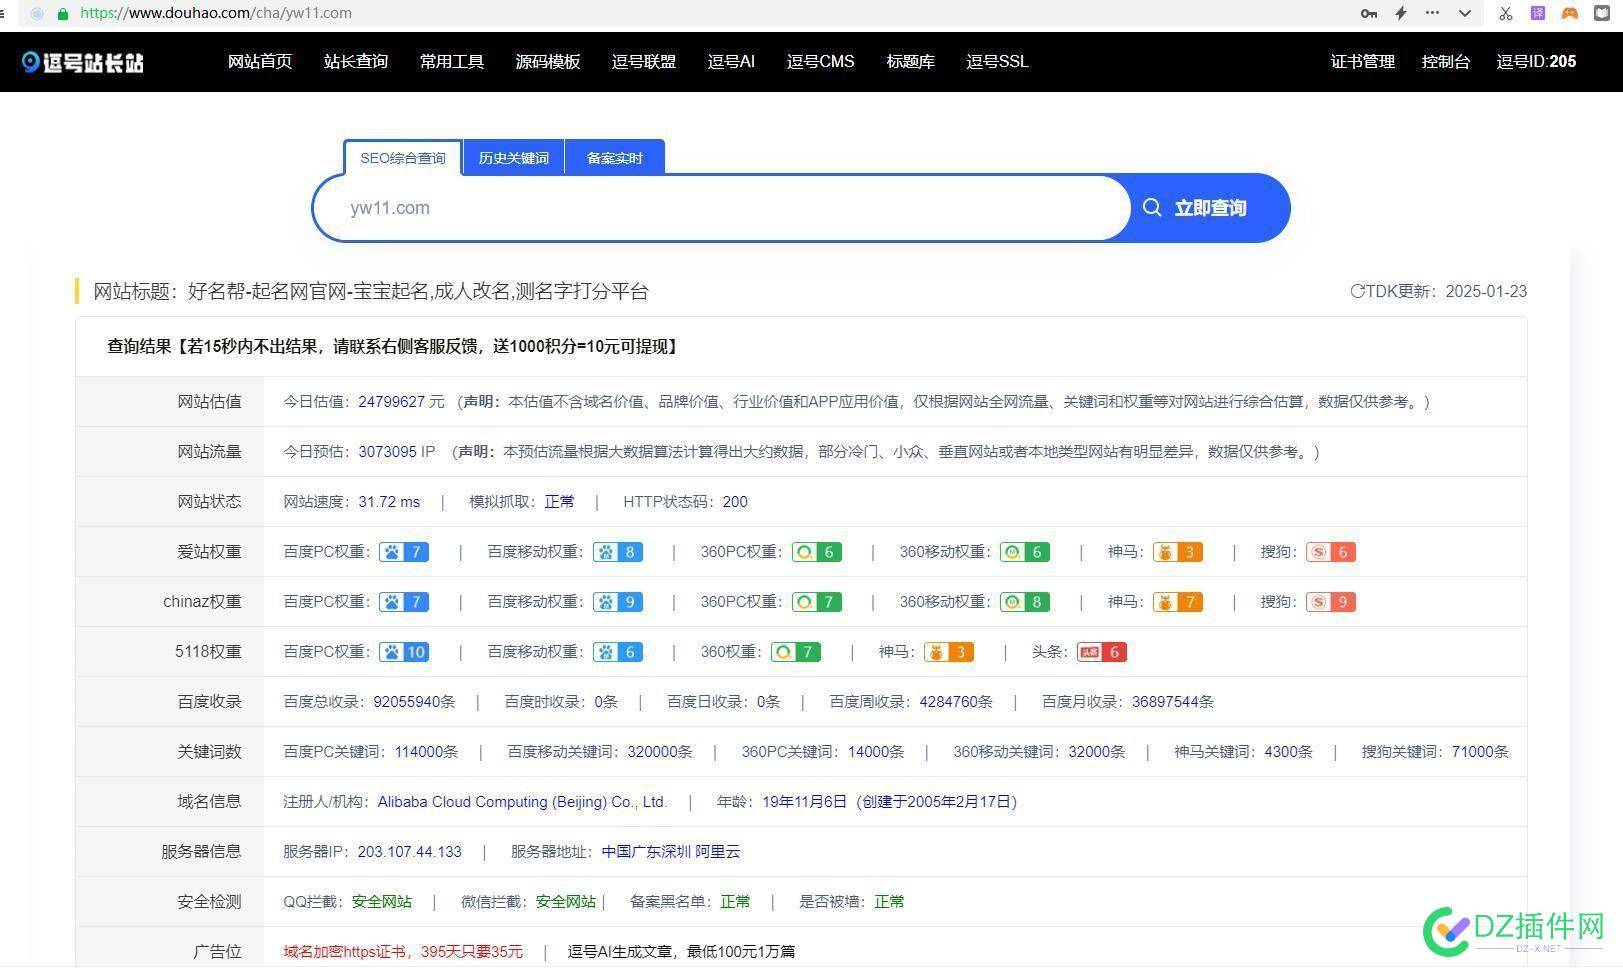Screen dimensions: 1623x972
Task: Click the 今日预估 3073095 IP value
Action: [397, 452]
